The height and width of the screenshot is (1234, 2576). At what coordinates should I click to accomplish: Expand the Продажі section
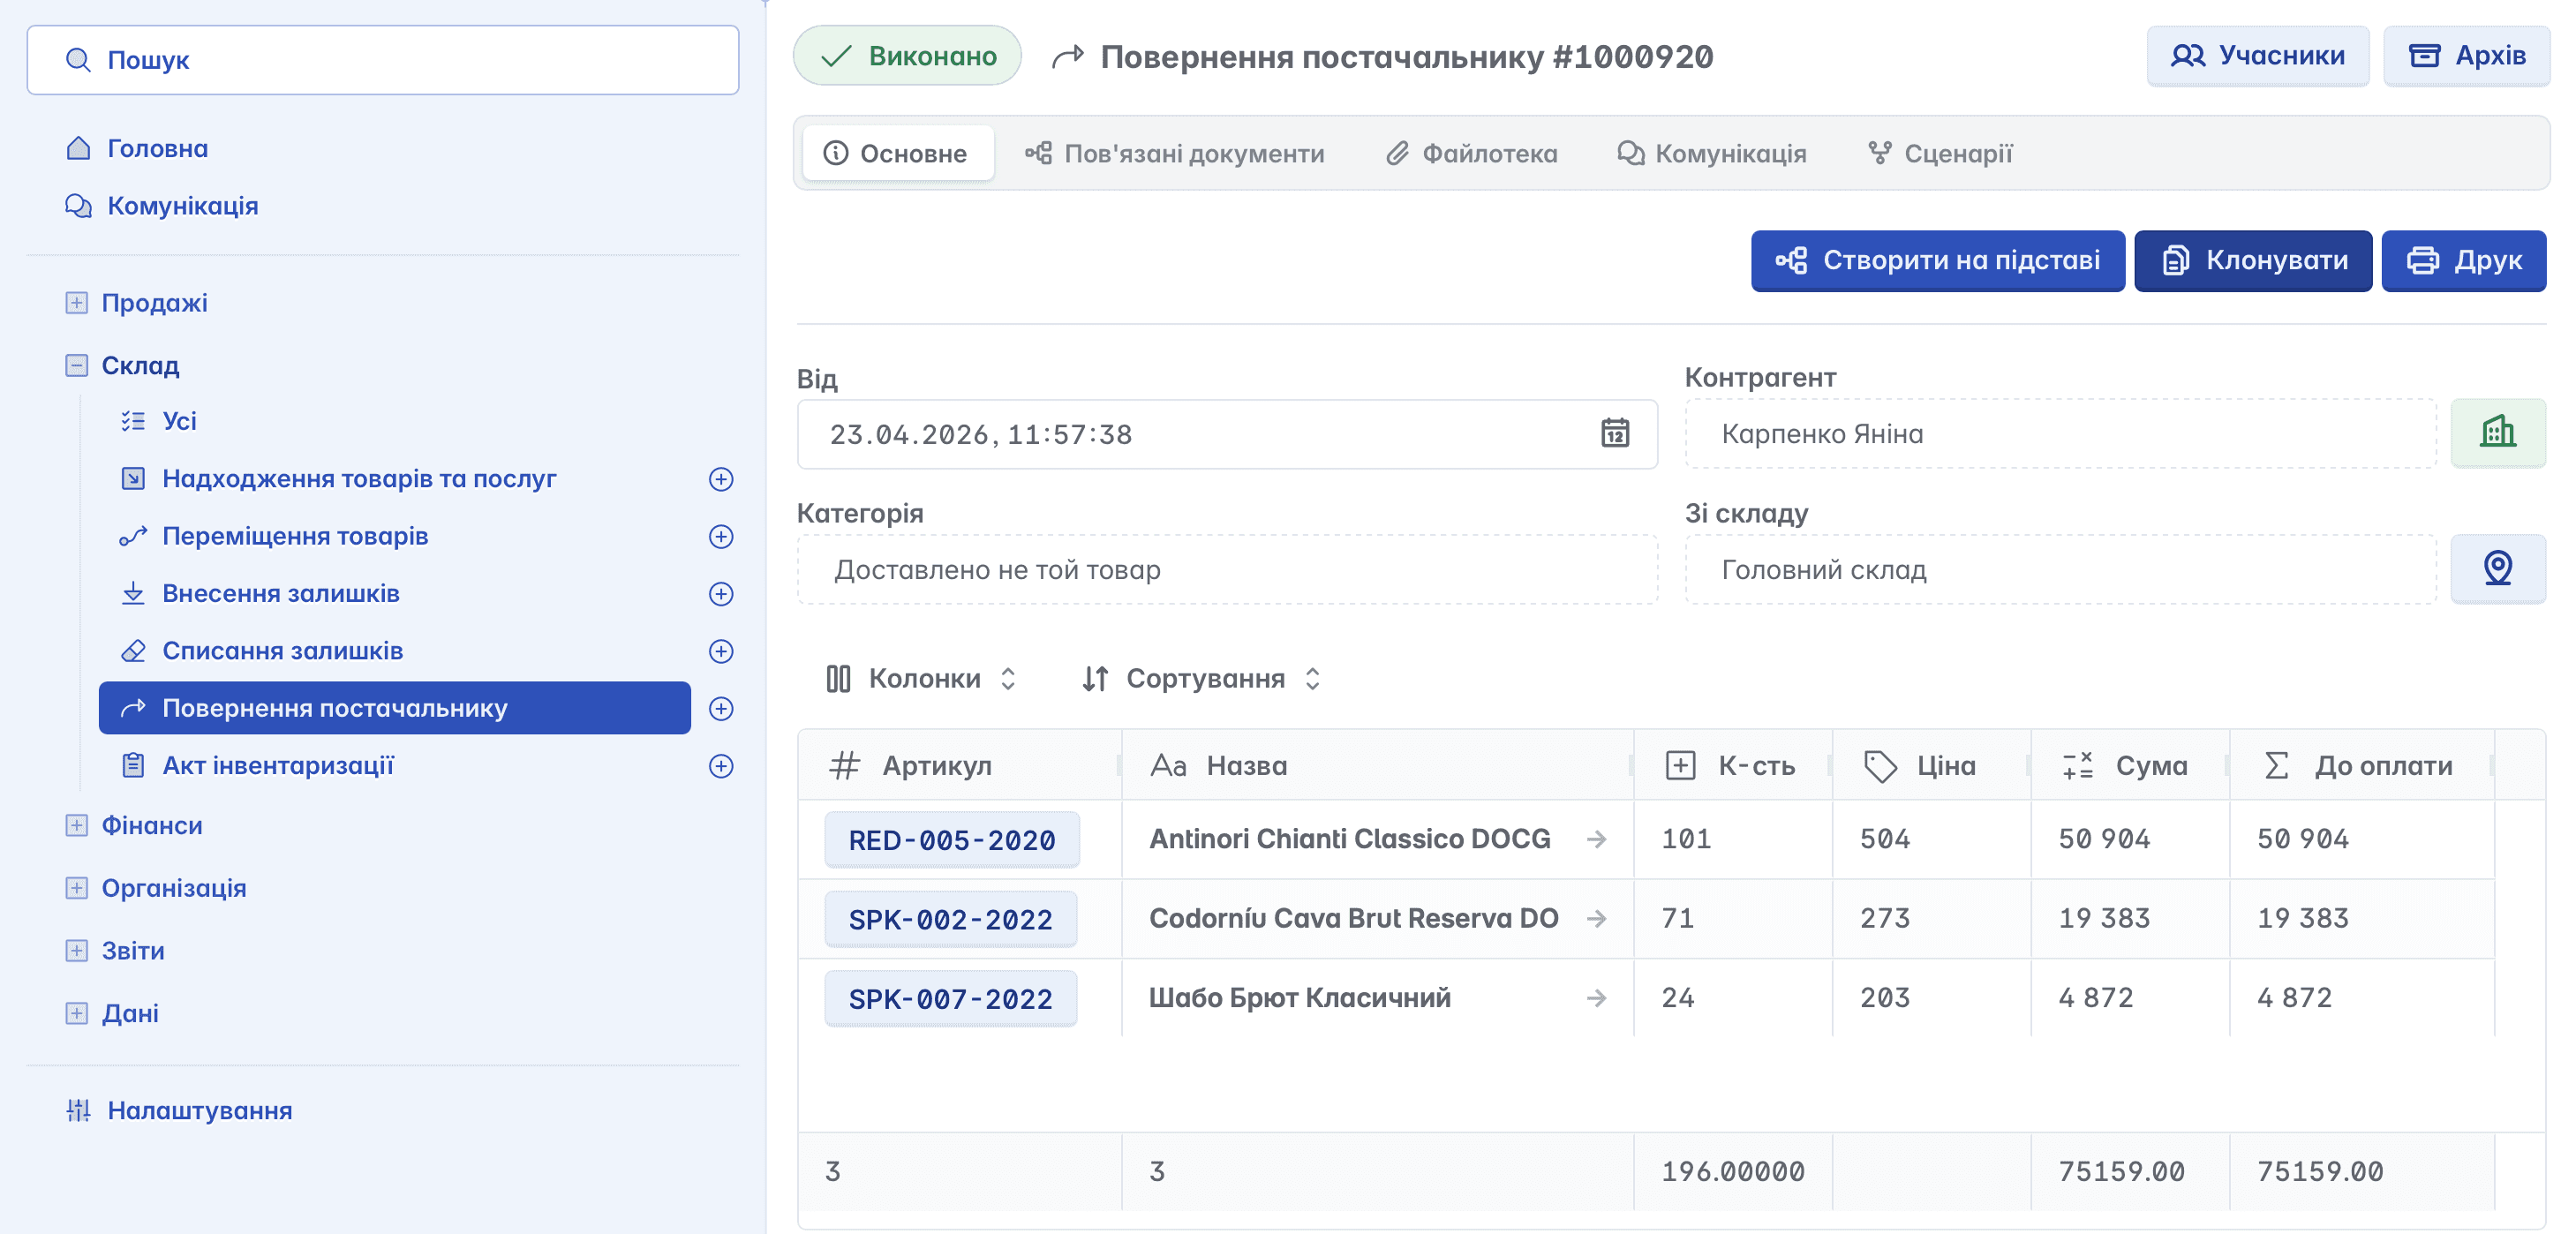(77, 303)
